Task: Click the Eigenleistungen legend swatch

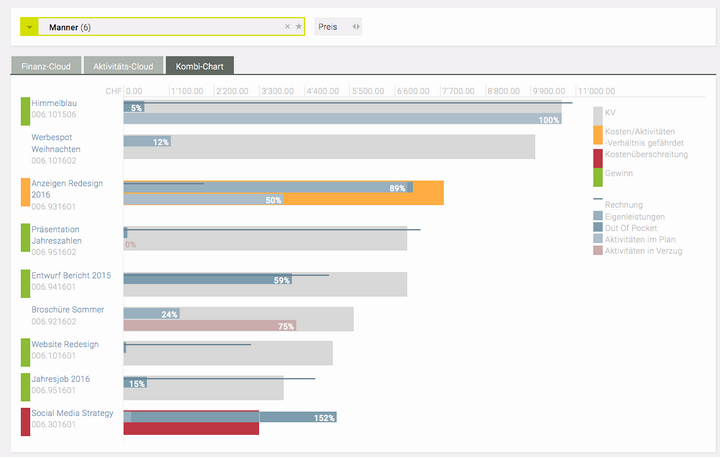Action: point(598,216)
